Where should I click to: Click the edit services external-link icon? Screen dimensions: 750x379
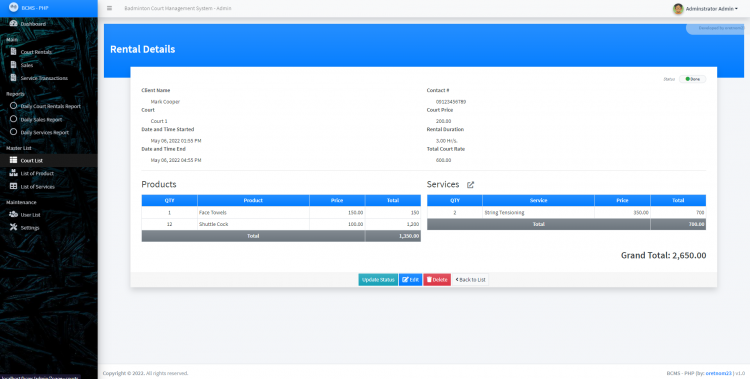click(x=470, y=185)
